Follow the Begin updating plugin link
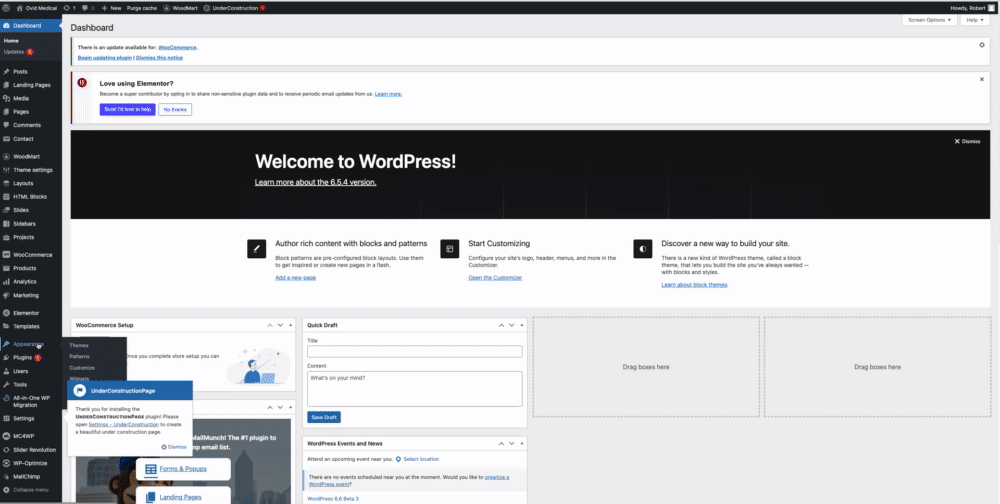This screenshot has height=504, width=1000. click(105, 57)
